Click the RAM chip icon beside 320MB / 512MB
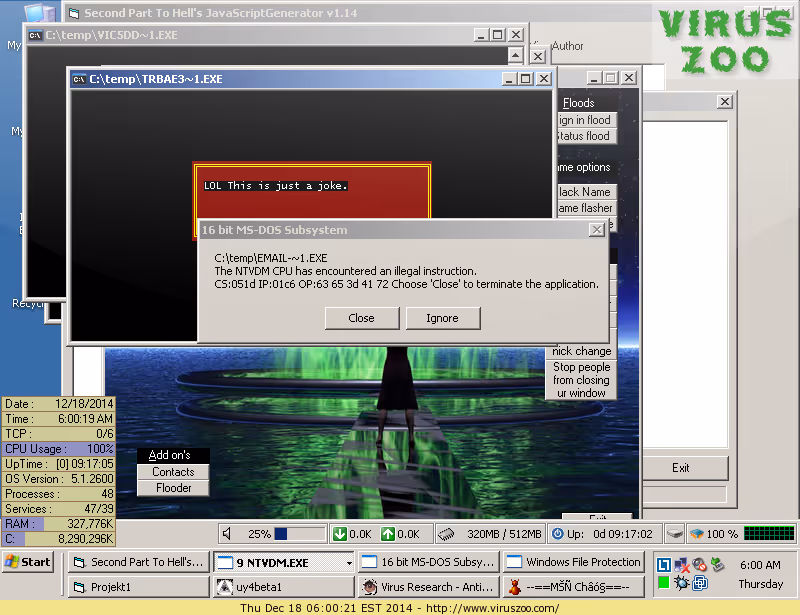 pos(446,534)
